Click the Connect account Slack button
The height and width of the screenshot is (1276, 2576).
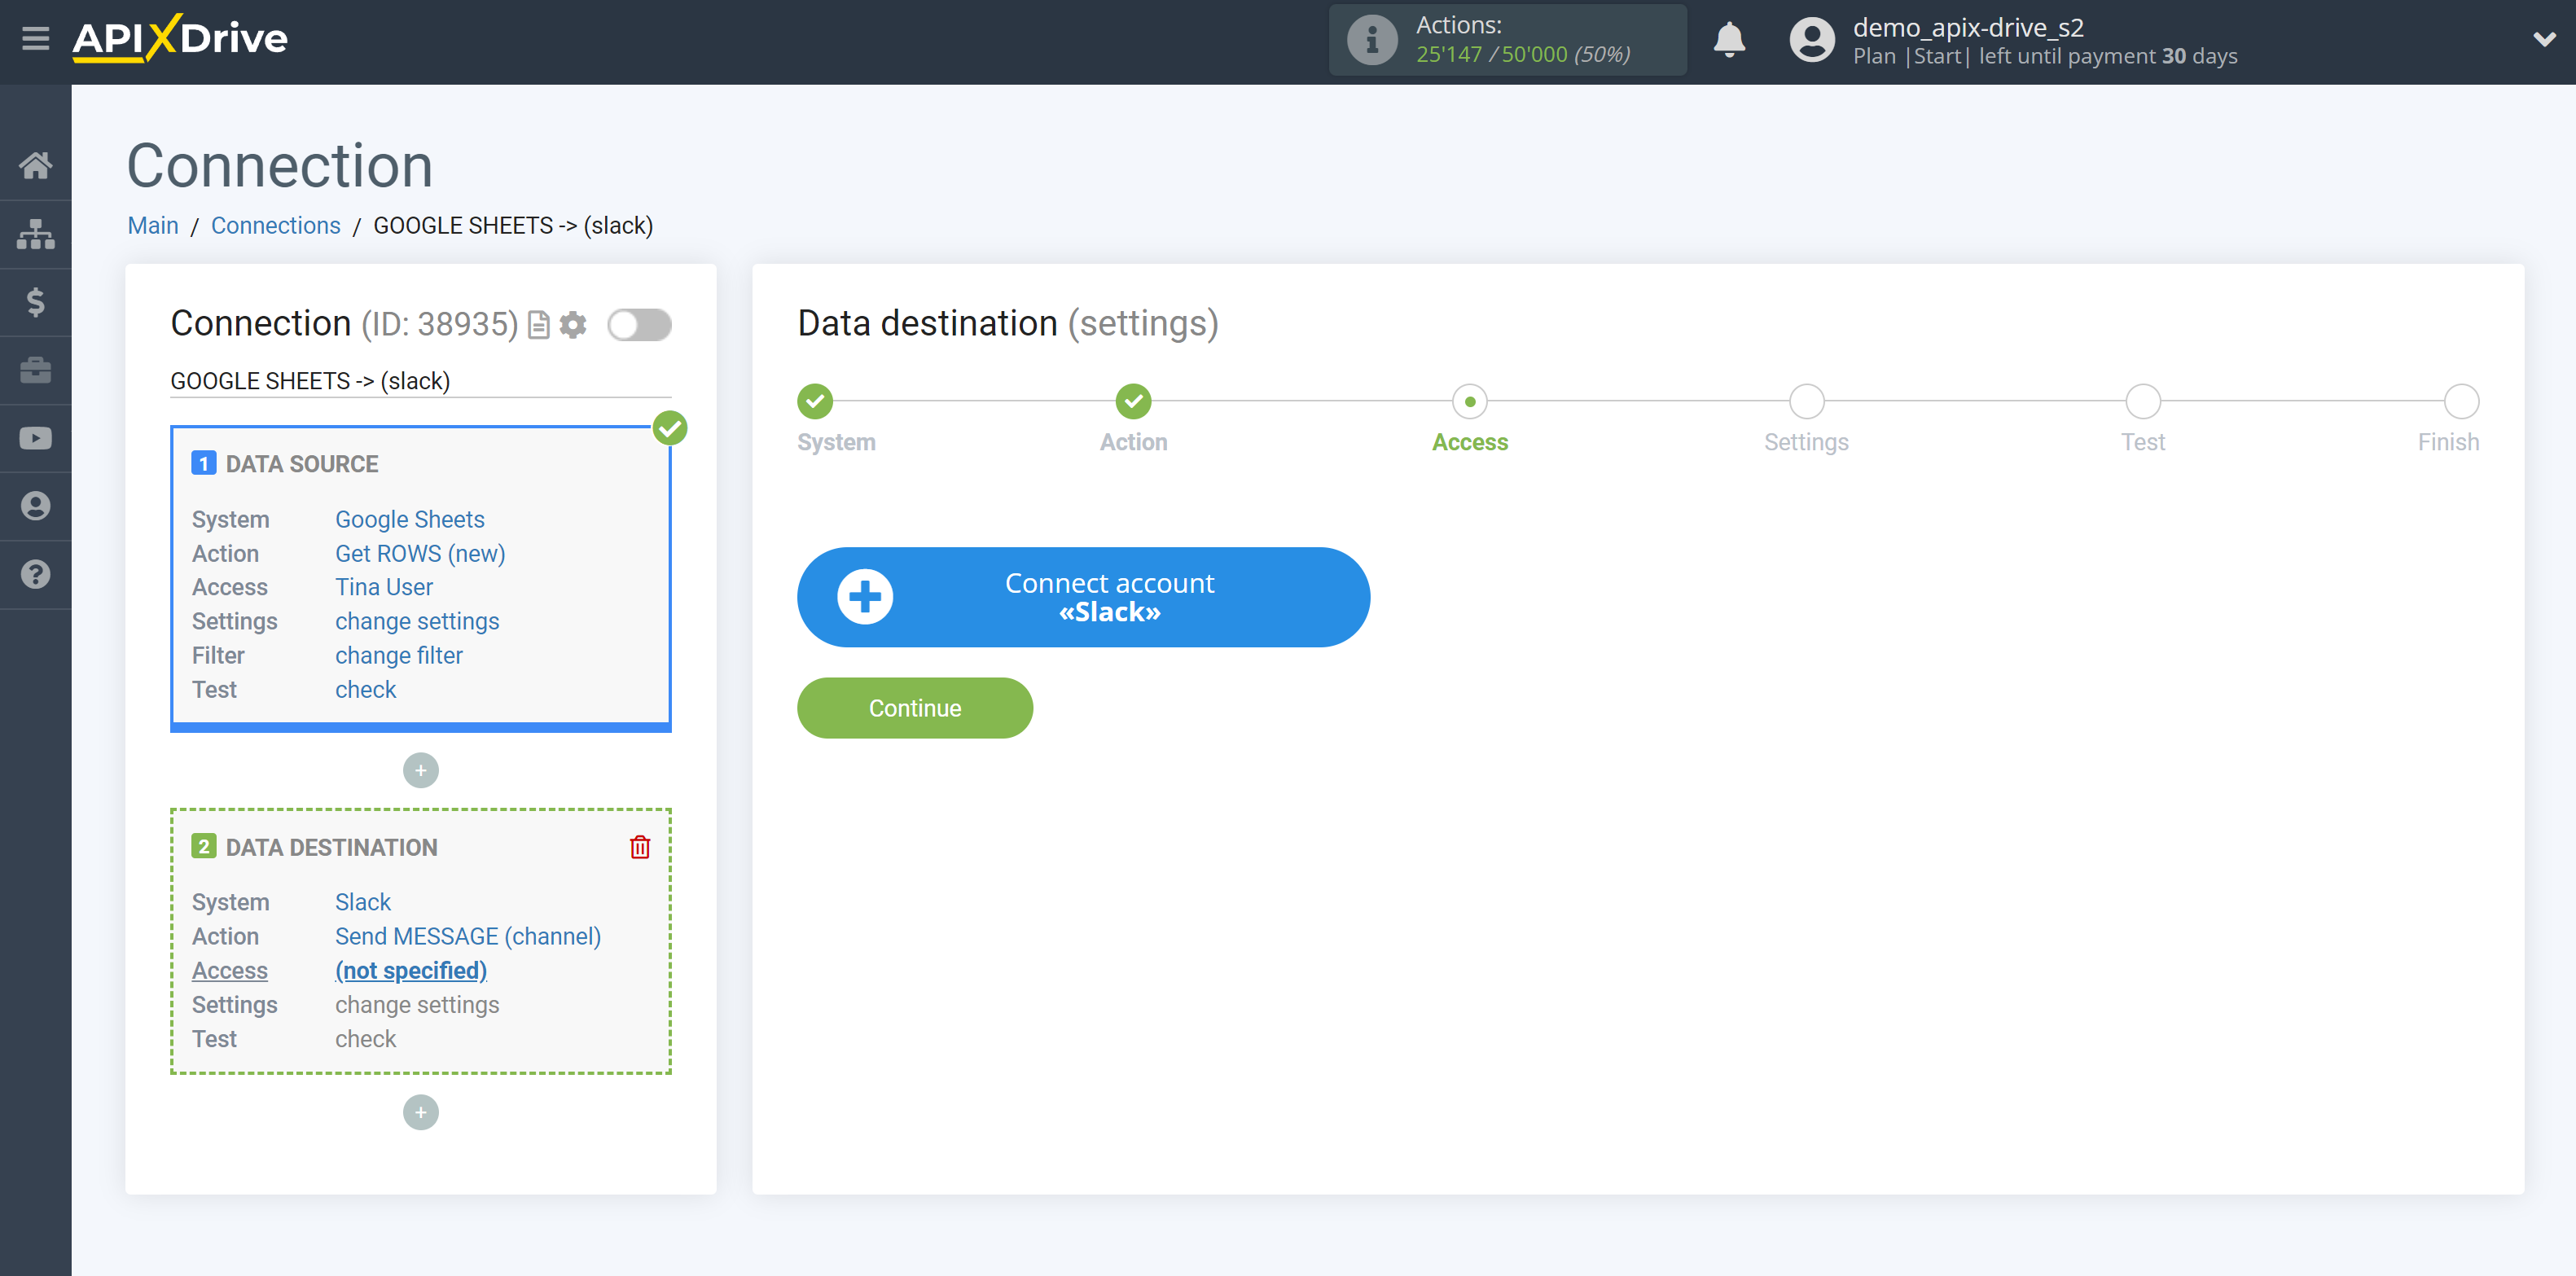click(x=1082, y=596)
